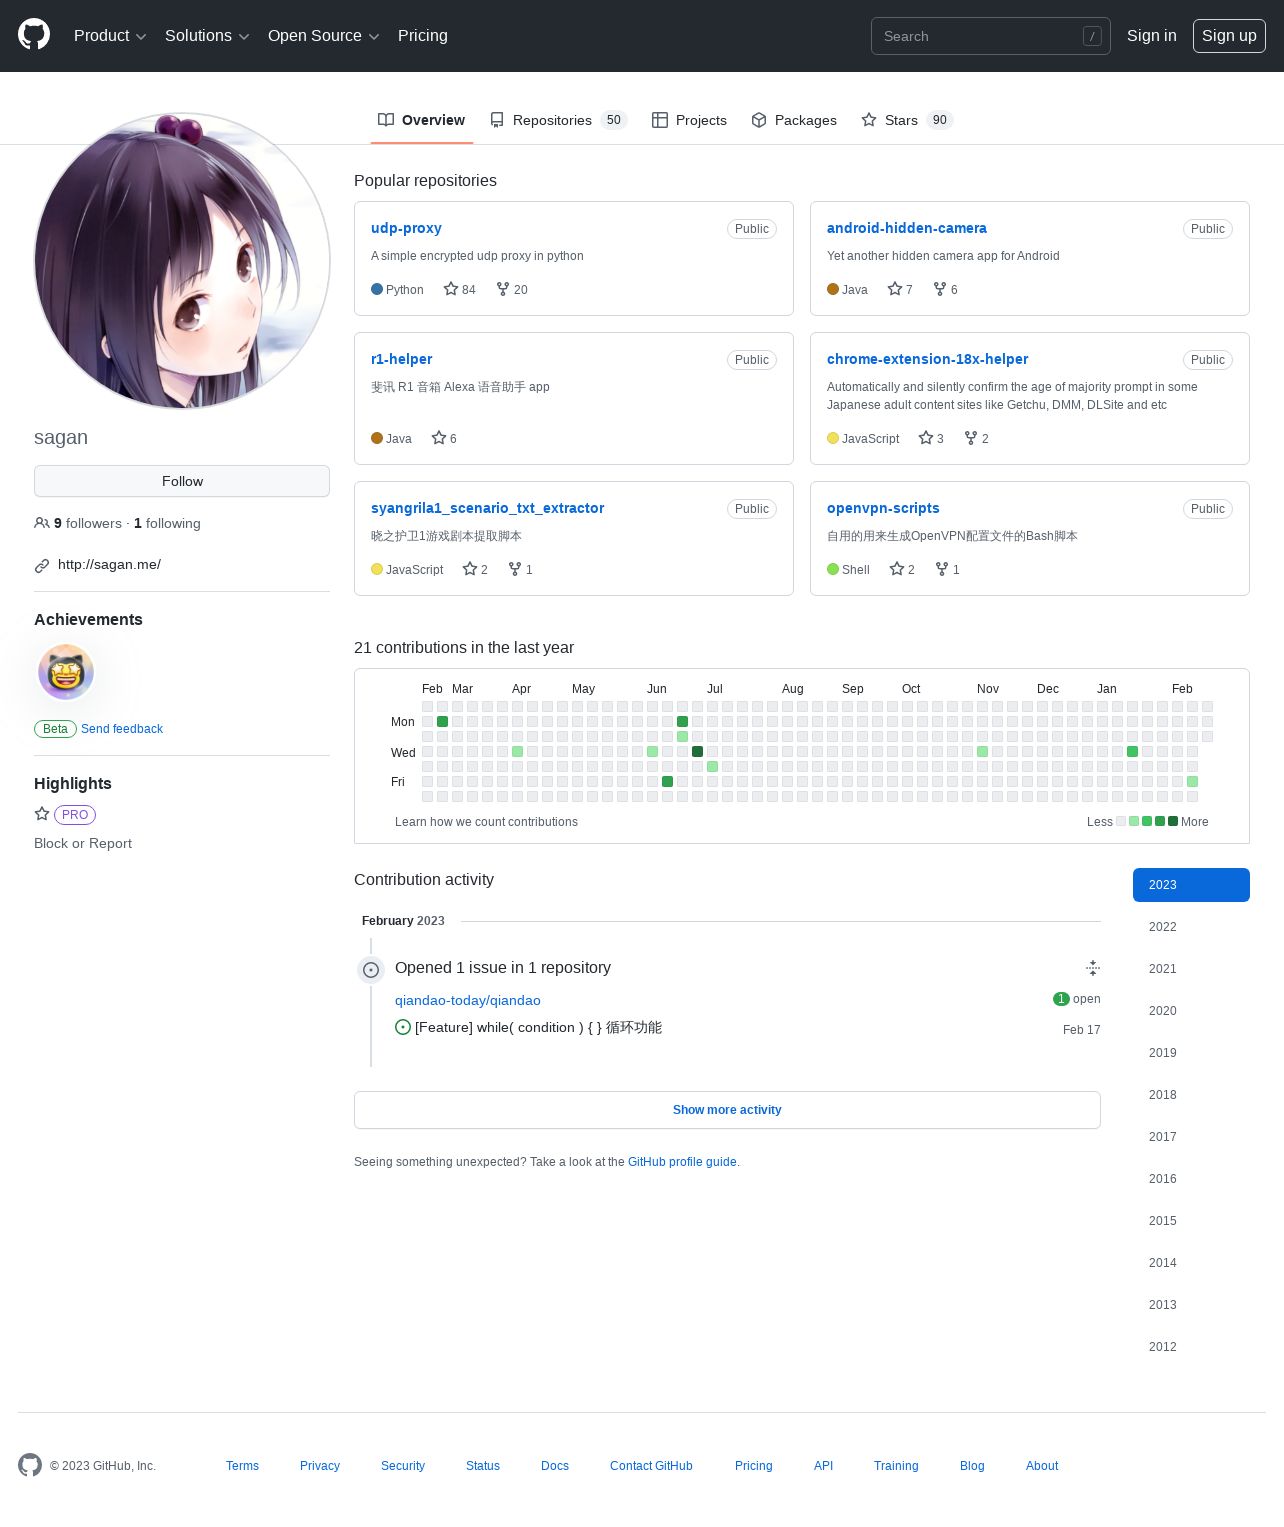The height and width of the screenshot is (1527, 1284).
Task: Click the GitHub logo in header
Action: 34,35
